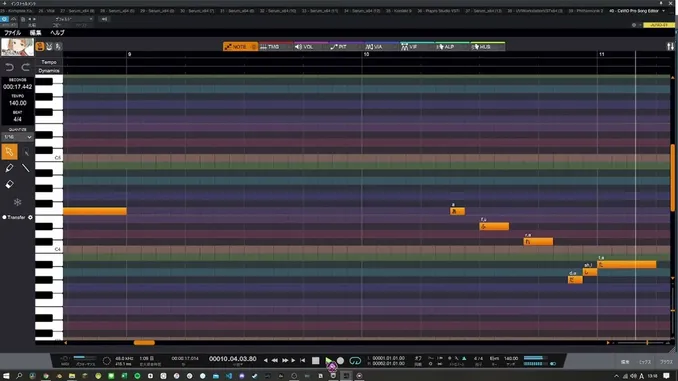Viewport: 678px width, 381px height.
Task: Toggle the Transfer radio indicator
Action: (x=4, y=217)
